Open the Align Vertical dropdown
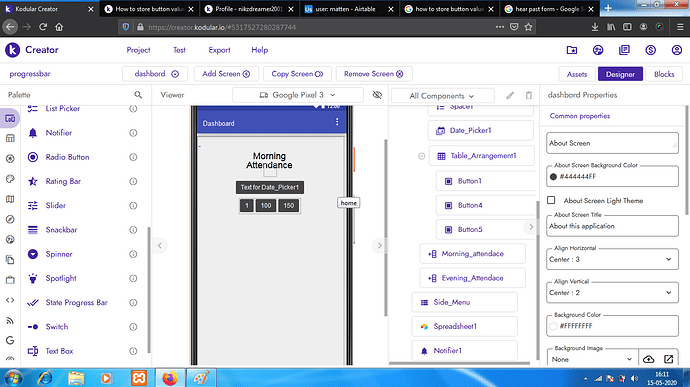690x387 pixels. (x=612, y=293)
